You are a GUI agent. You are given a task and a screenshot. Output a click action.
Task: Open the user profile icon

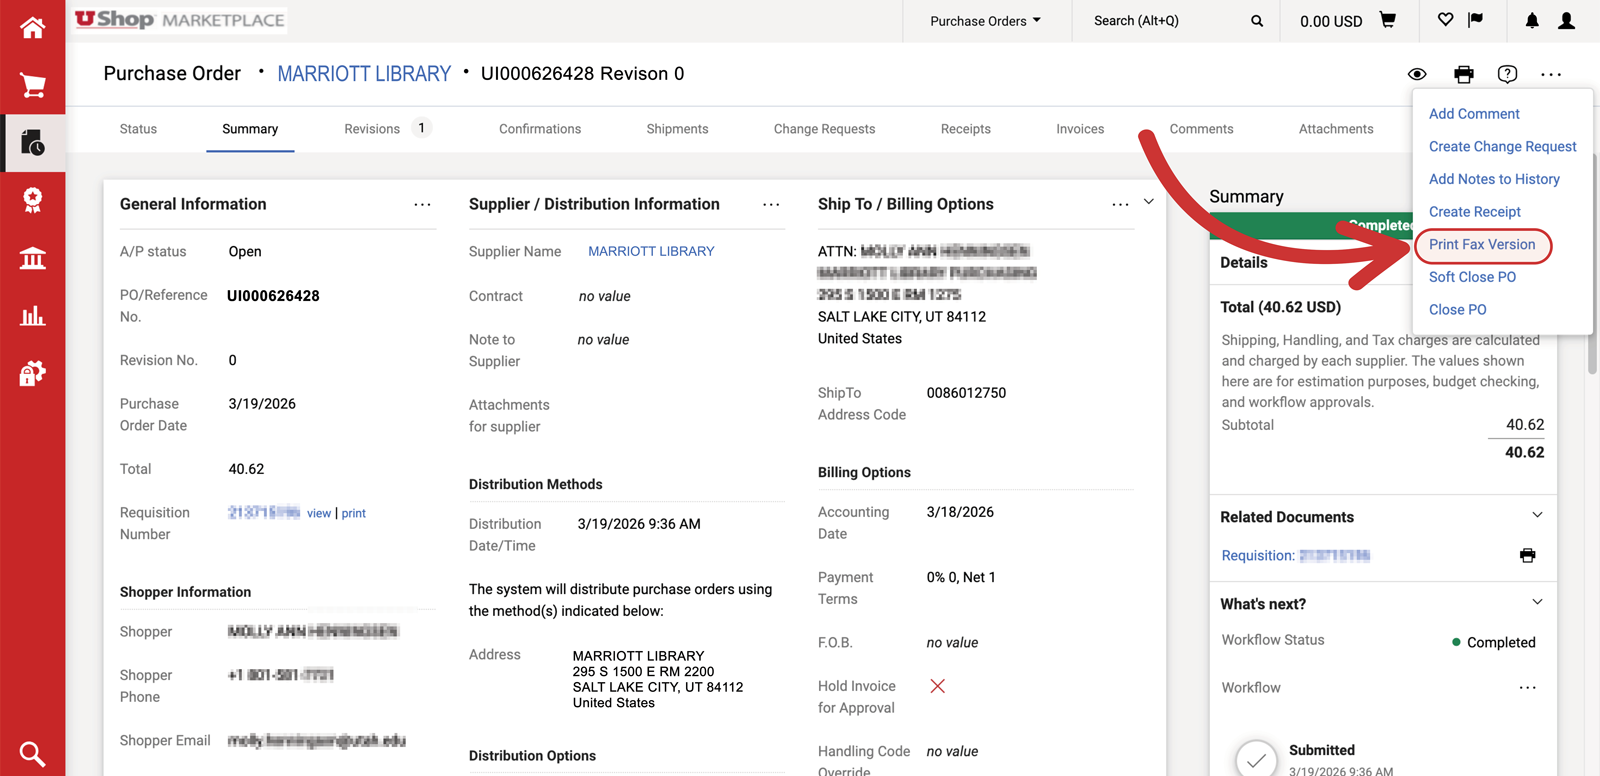(x=1567, y=20)
